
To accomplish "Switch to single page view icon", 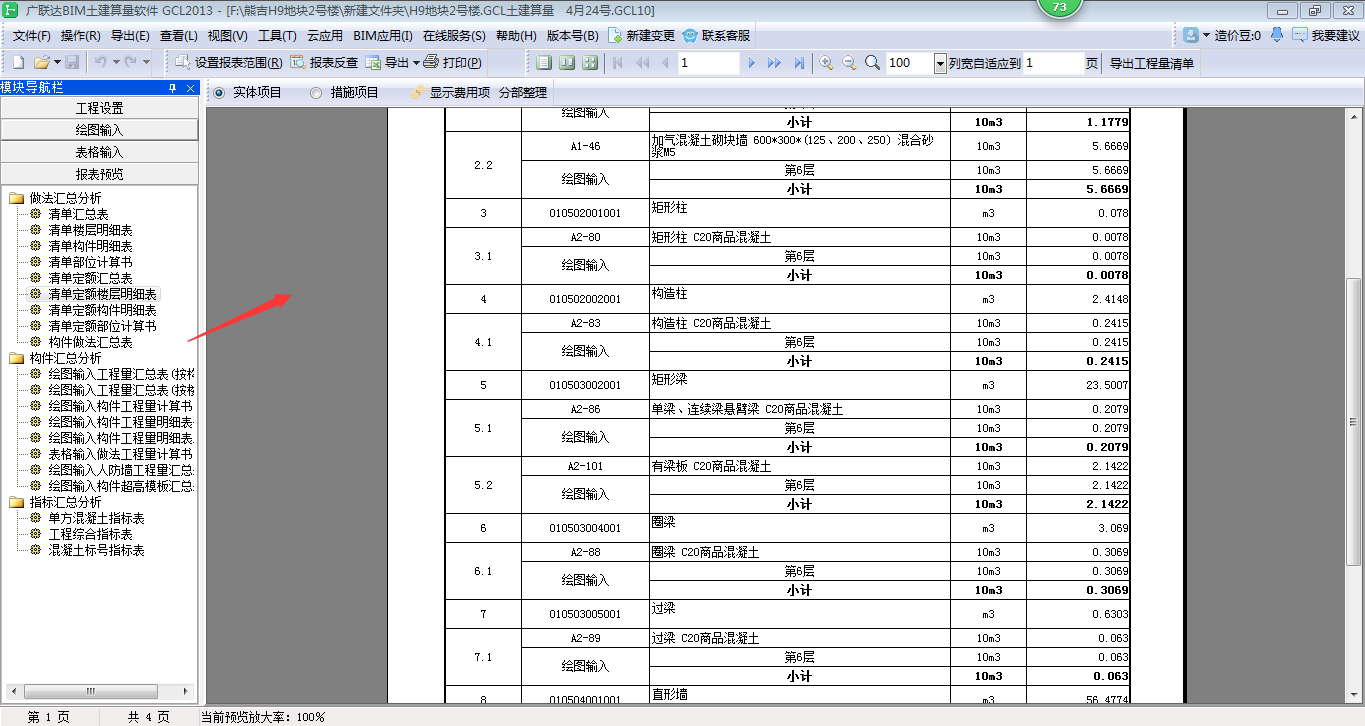I will tap(544, 62).
